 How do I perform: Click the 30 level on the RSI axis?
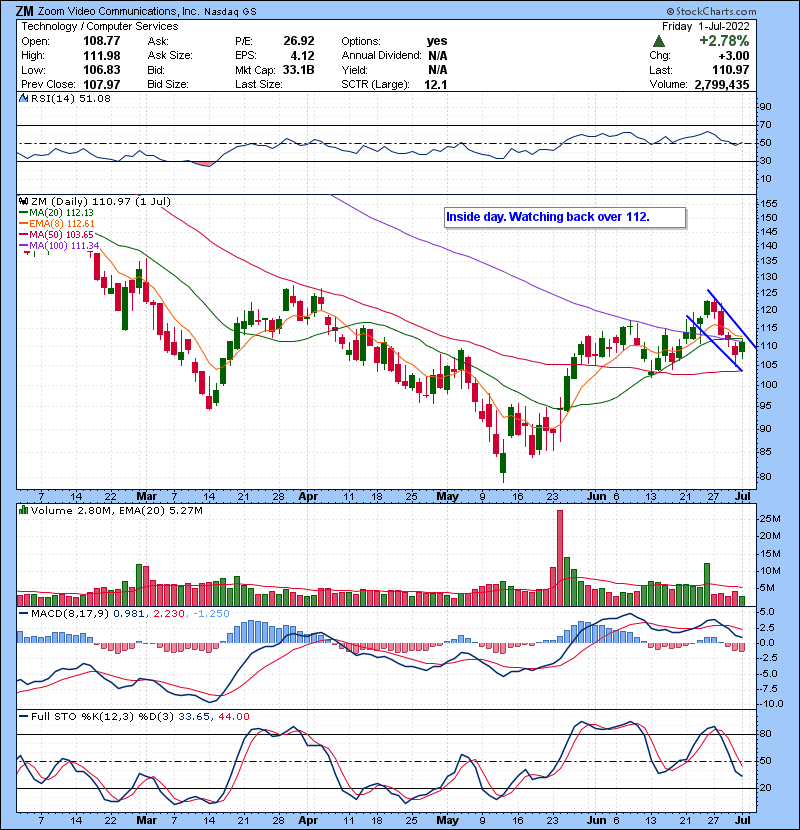tap(766, 161)
